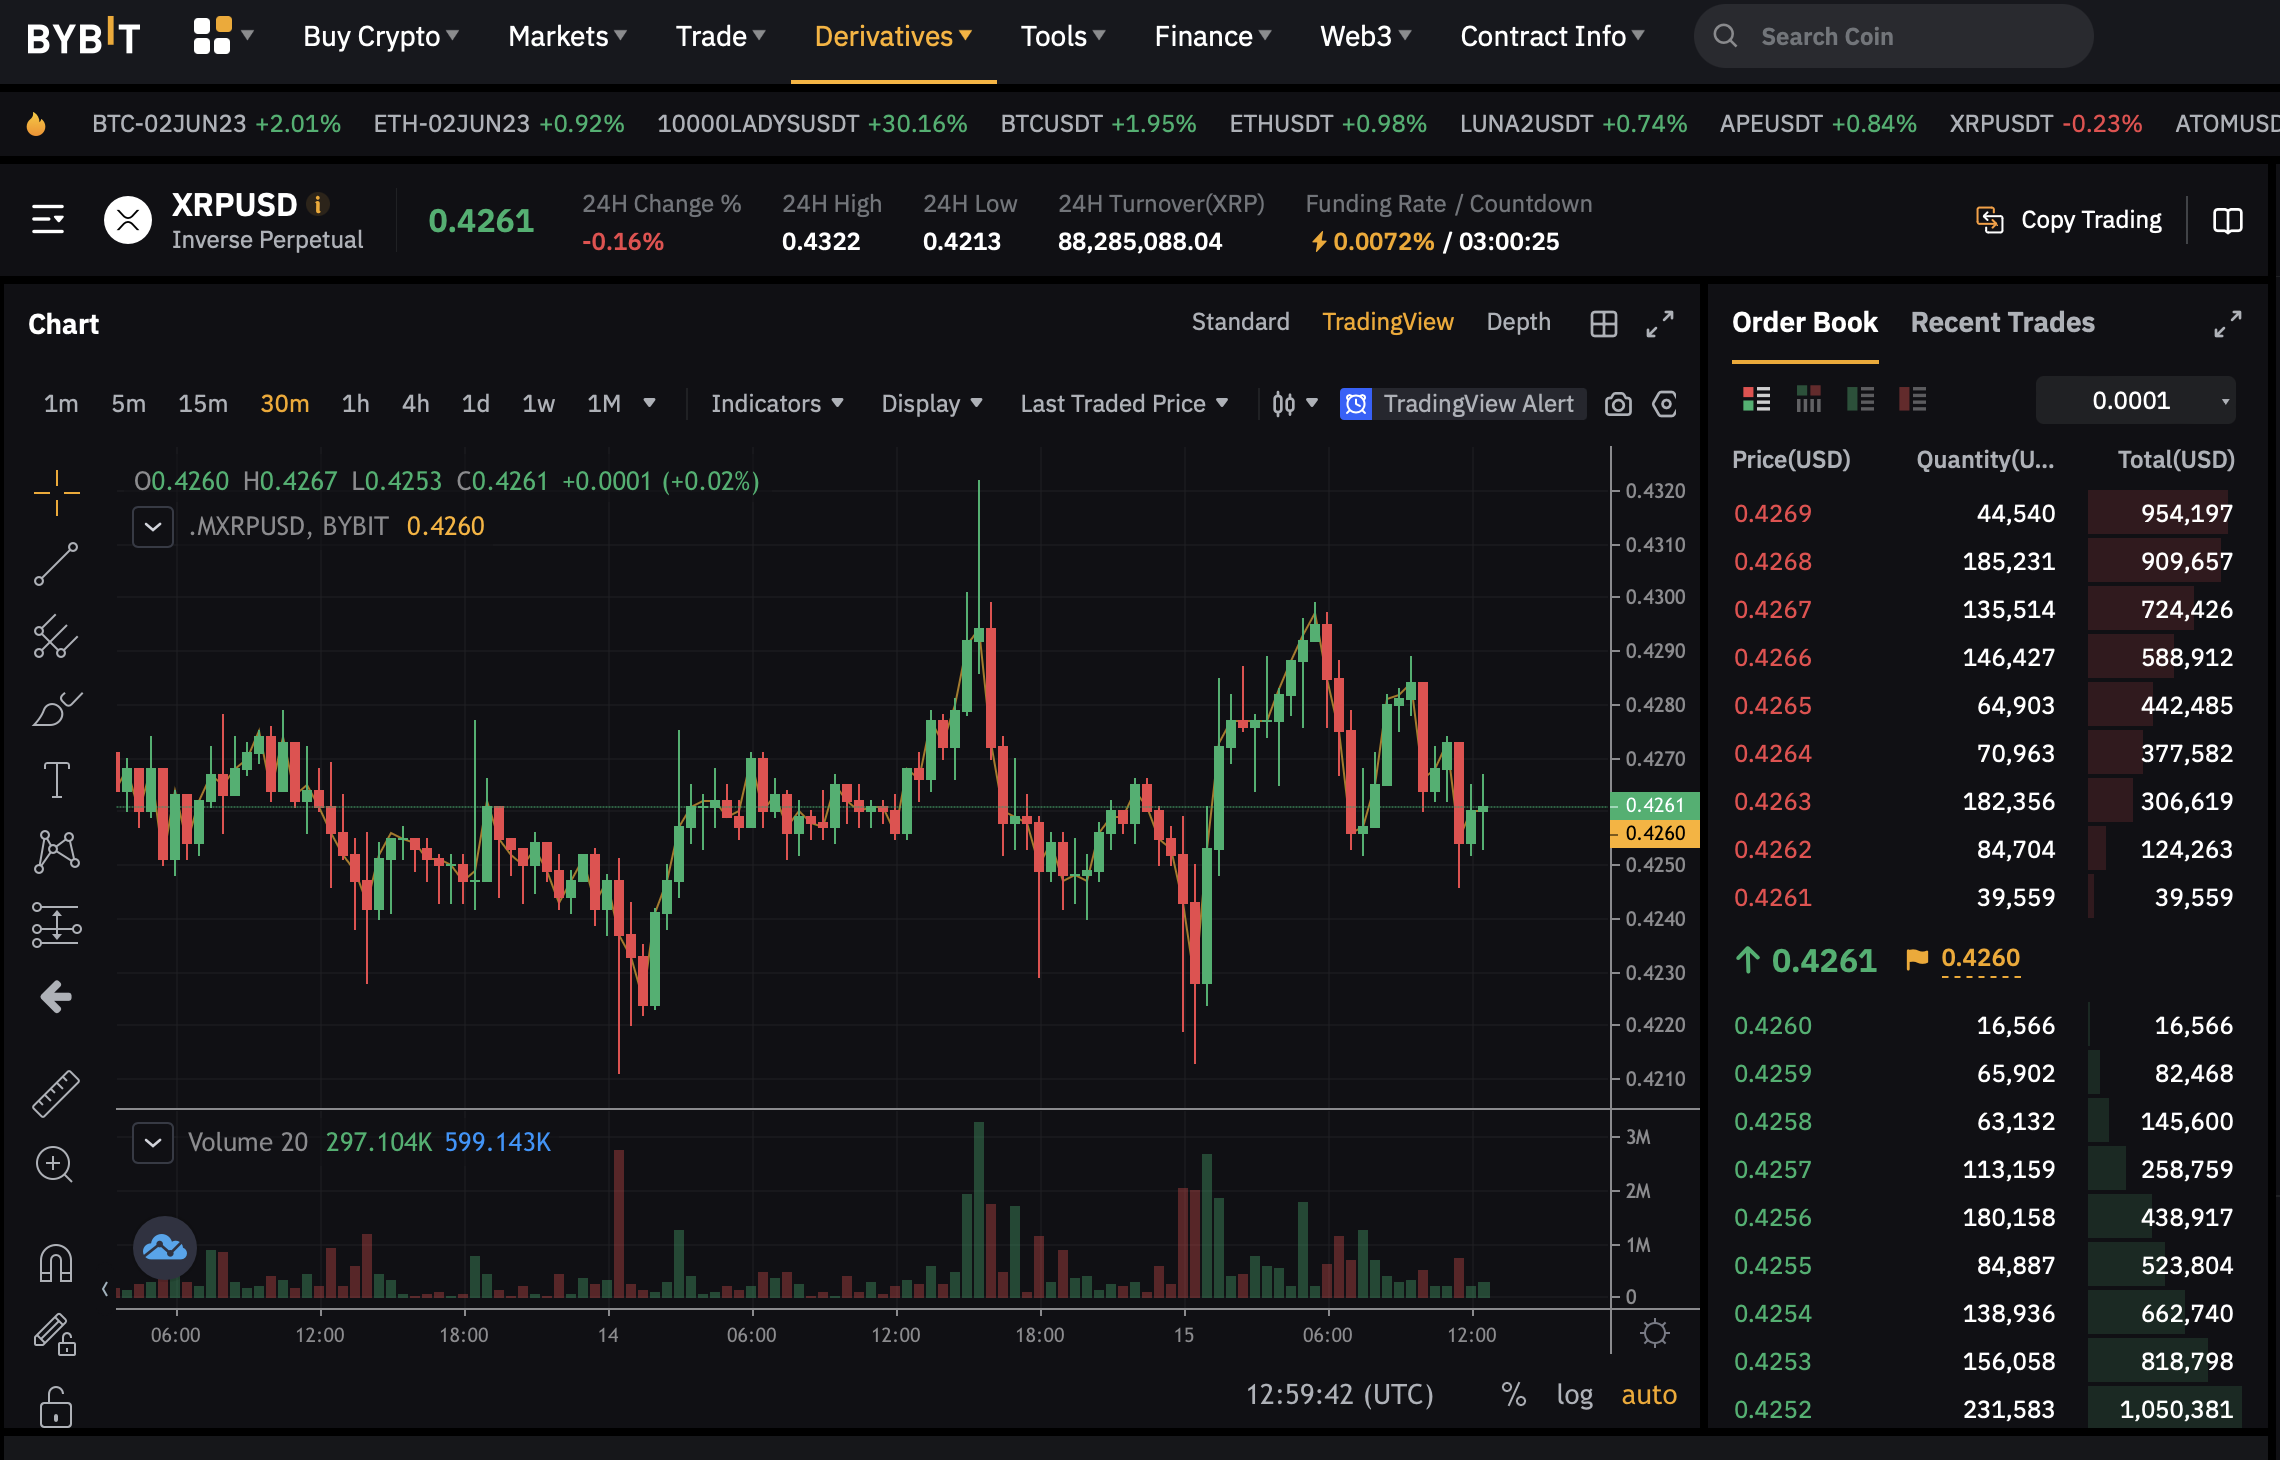This screenshot has width=2280, height=1460.
Task: Expand chart to fullscreen
Action: 1660,323
